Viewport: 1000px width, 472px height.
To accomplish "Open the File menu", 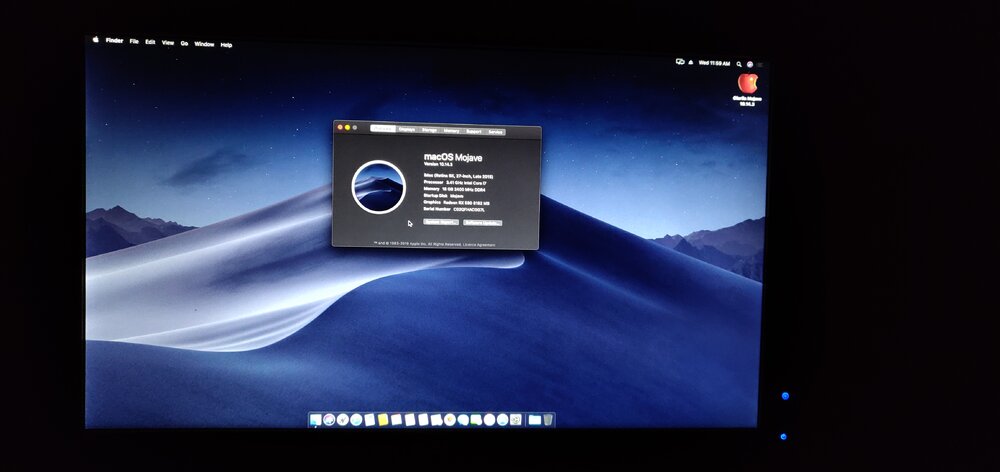I will point(134,42).
